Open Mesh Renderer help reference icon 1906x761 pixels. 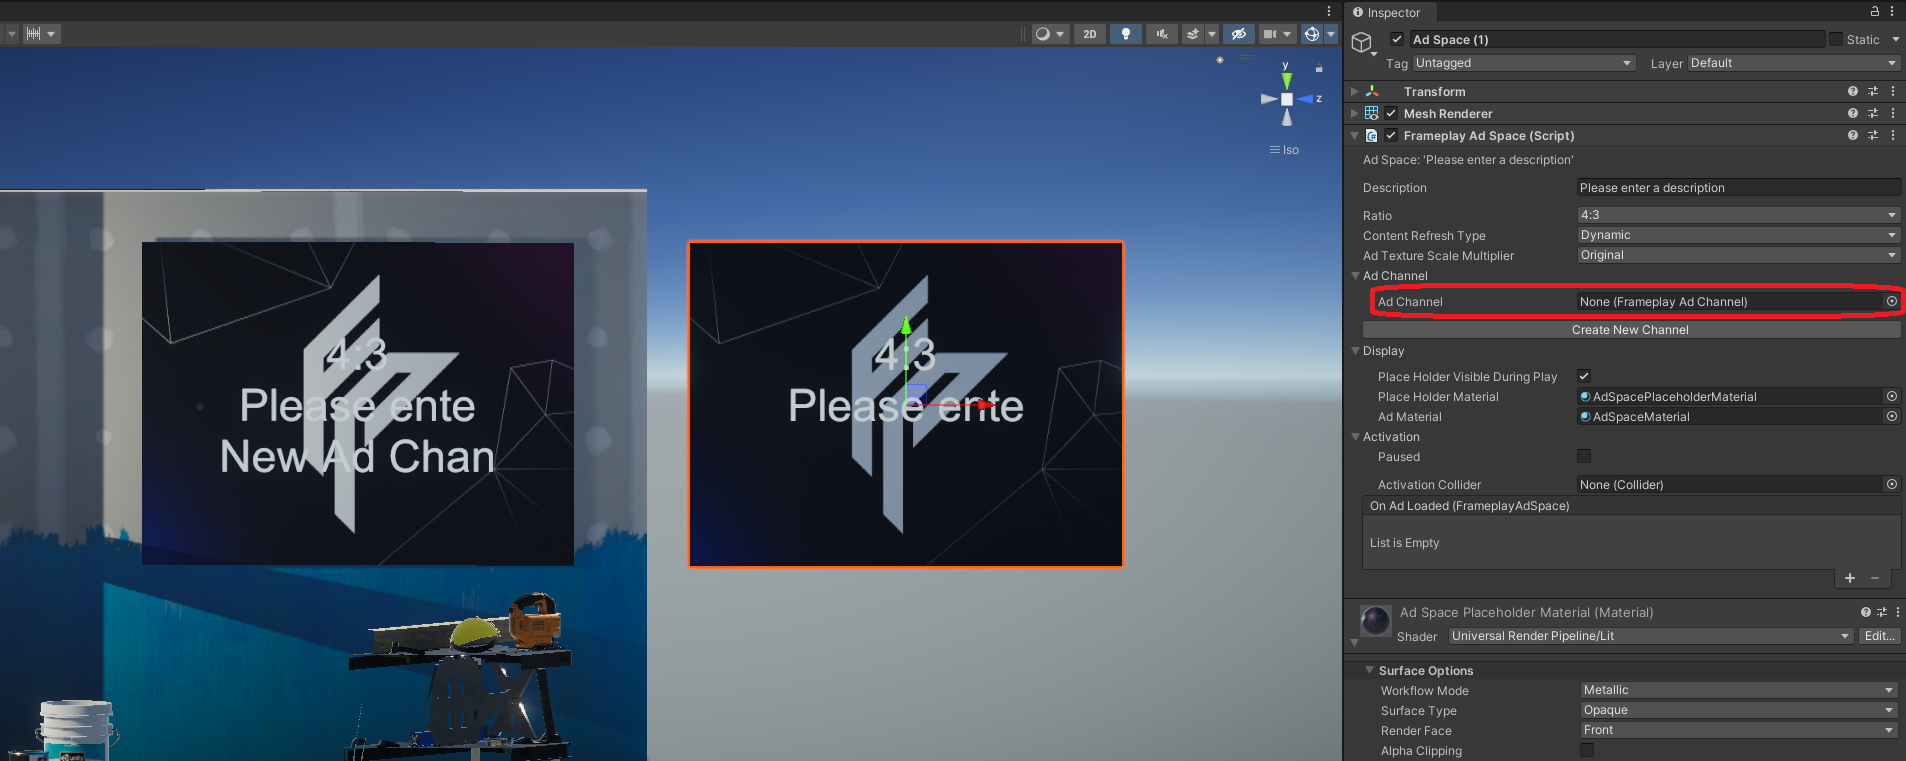coord(1853,113)
